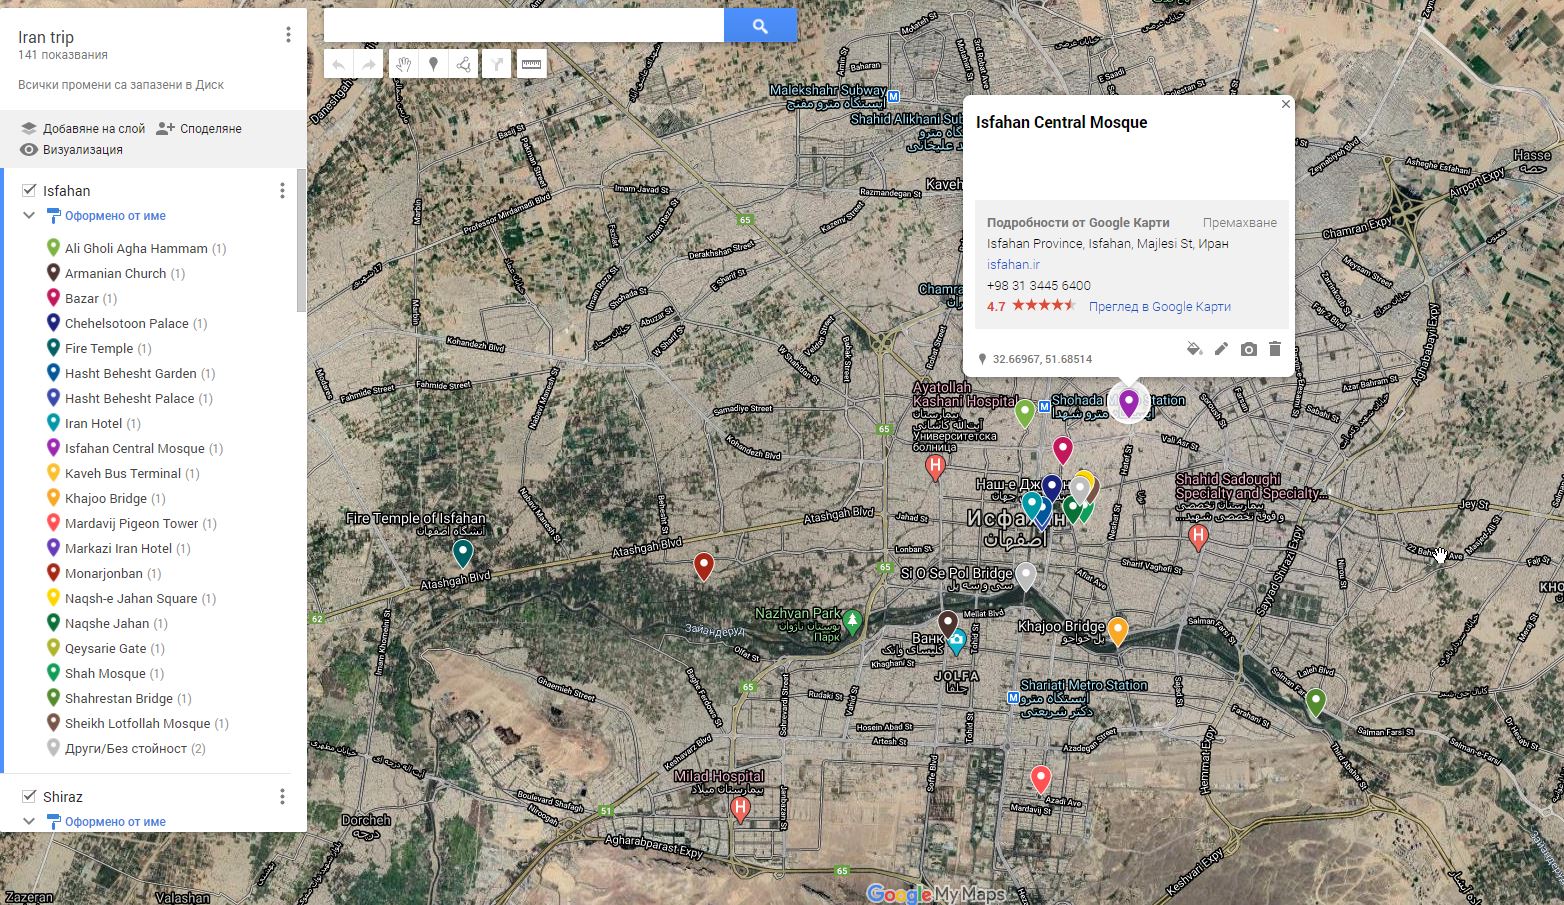Collapse the Isfahan layer chevron
The image size is (1564, 905).
click(x=29, y=215)
